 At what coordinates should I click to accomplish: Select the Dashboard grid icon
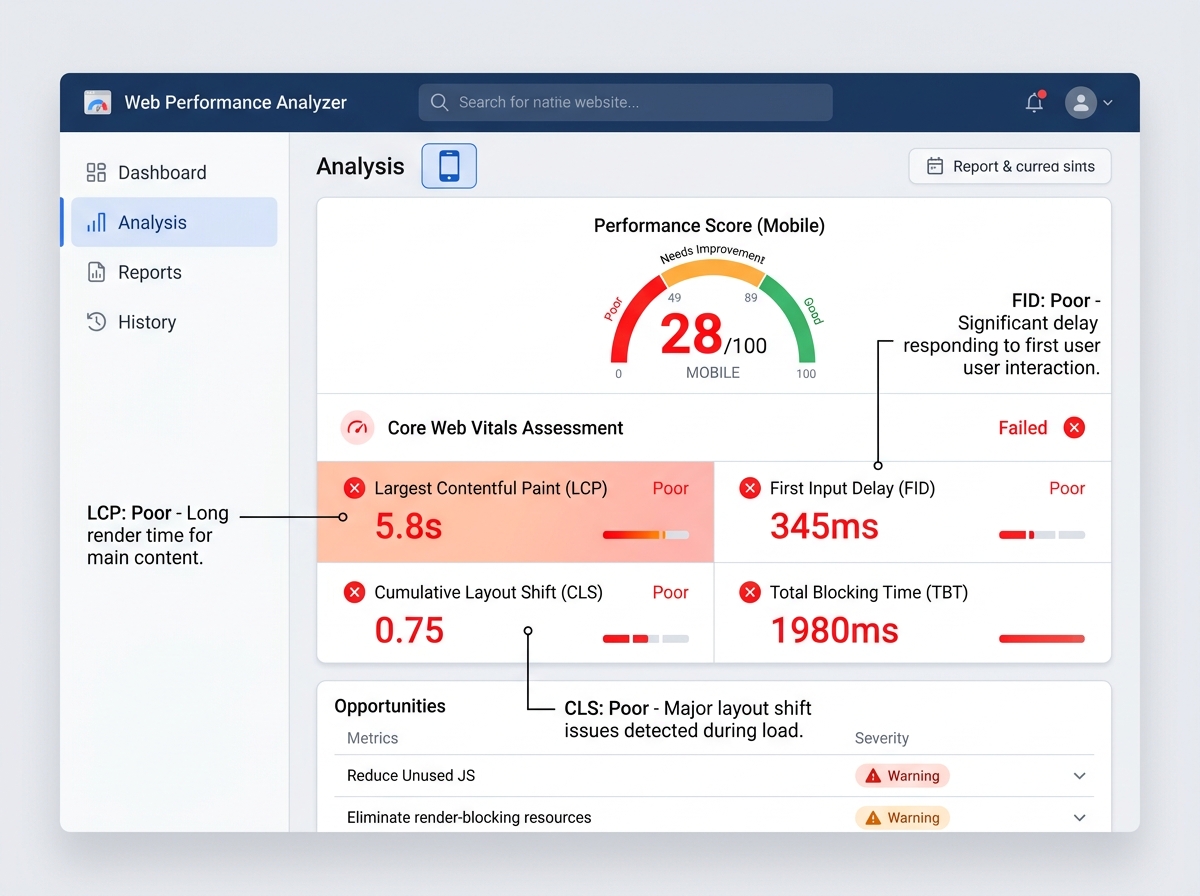pos(96,172)
